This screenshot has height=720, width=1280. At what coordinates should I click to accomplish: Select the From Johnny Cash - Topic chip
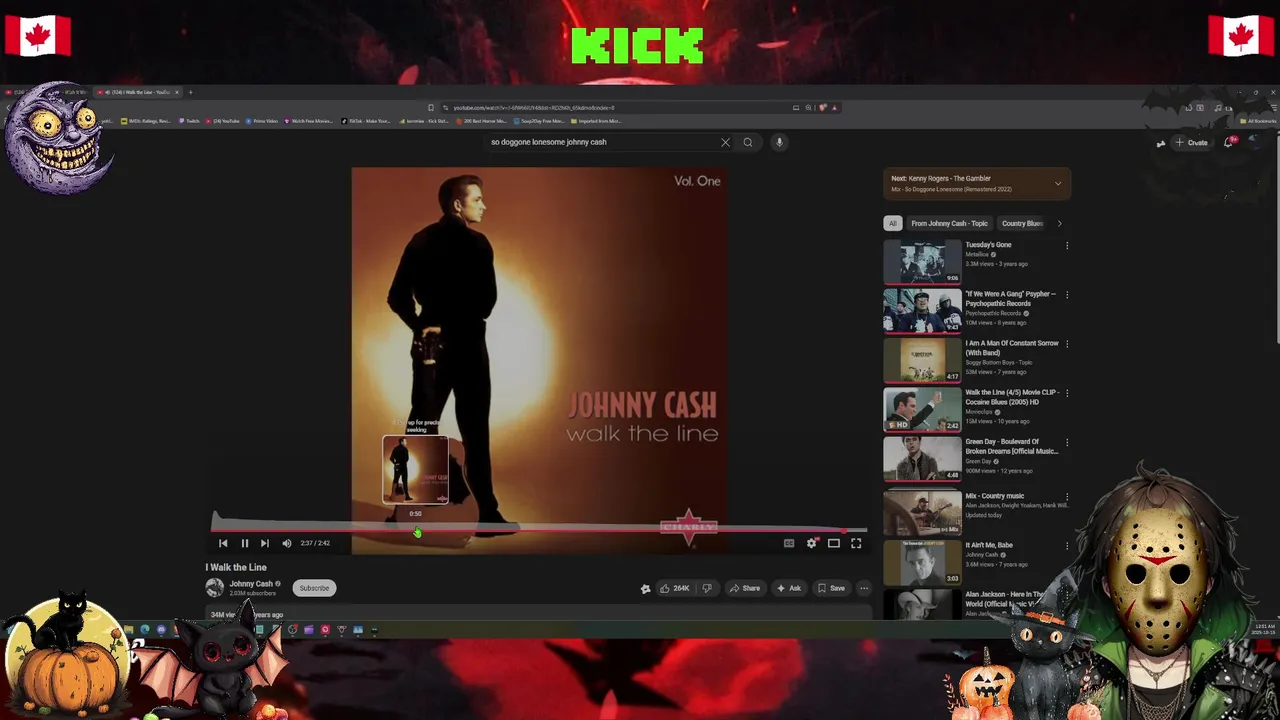click(x=949, y=223)
